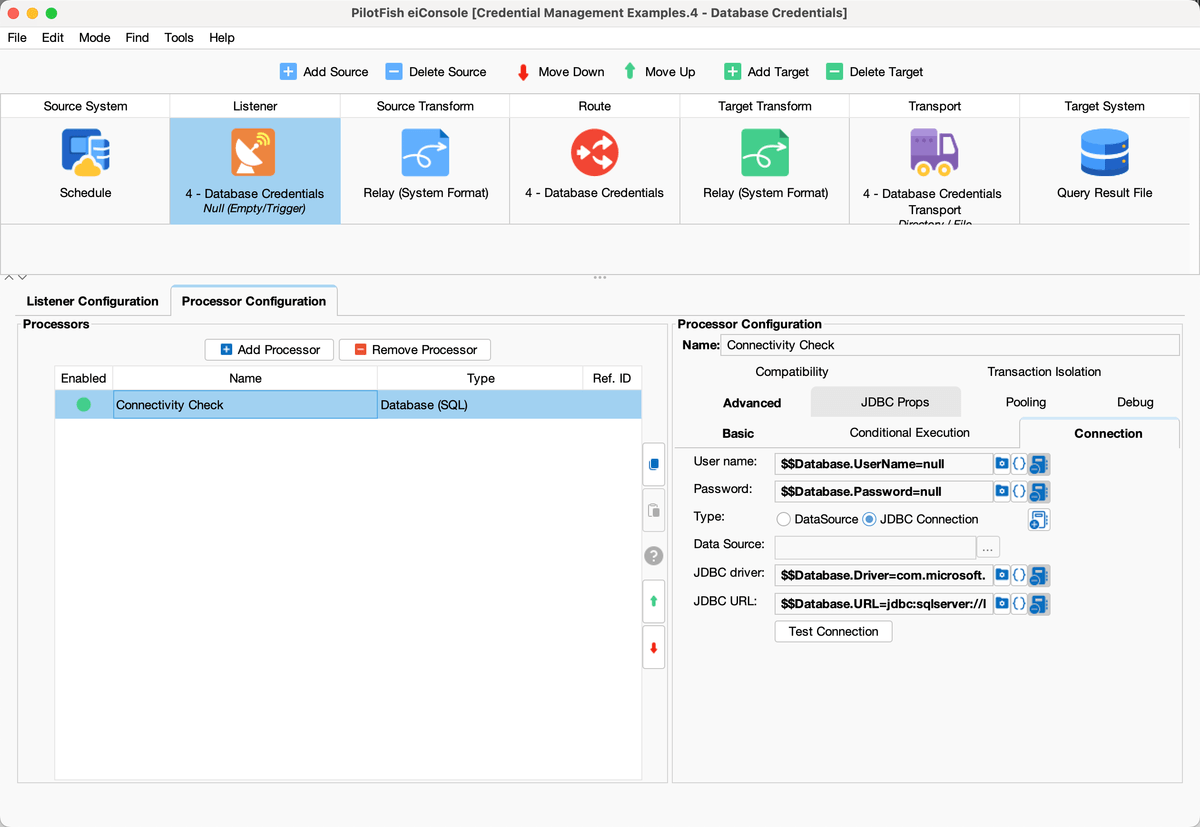
Task: Click the paste processor clipboard icon
Action: pyautogui.click(x=653, y=510)
